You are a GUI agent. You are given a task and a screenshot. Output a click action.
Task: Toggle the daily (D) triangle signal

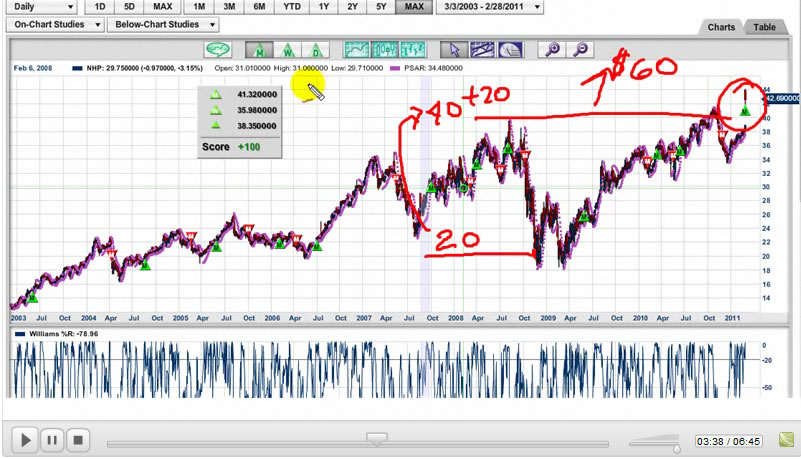pyautogui.click(x=315, y=50)
